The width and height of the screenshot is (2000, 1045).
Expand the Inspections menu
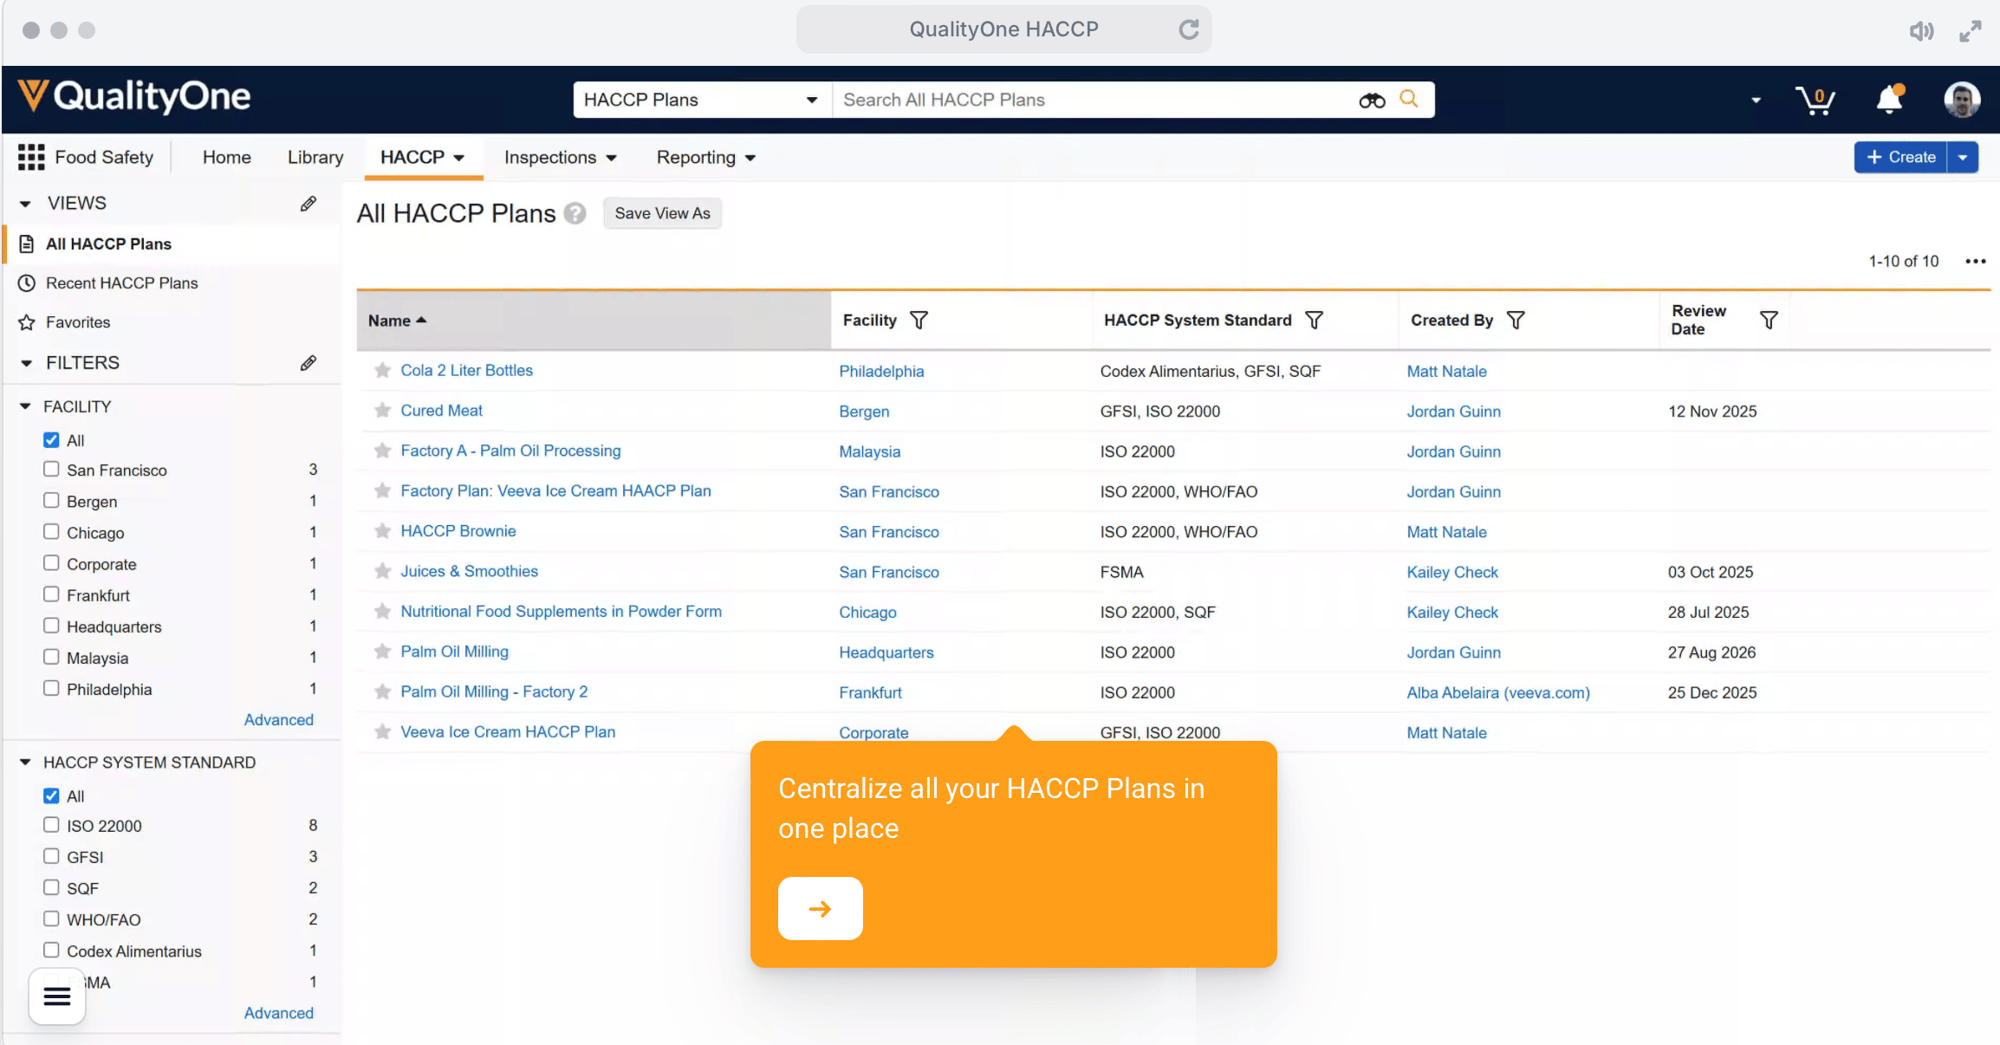560,157
